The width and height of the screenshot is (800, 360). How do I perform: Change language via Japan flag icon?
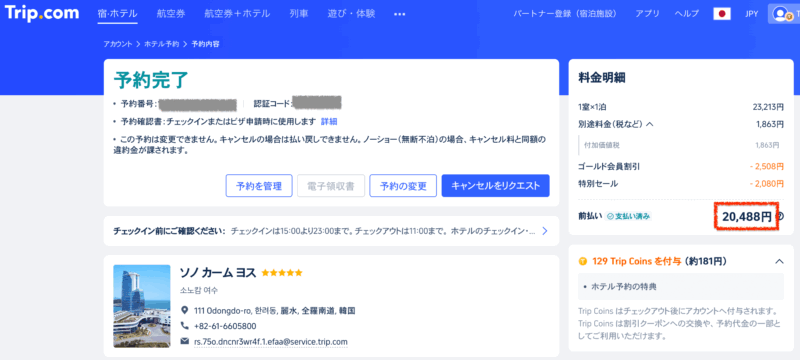click(x=722, y=14)
